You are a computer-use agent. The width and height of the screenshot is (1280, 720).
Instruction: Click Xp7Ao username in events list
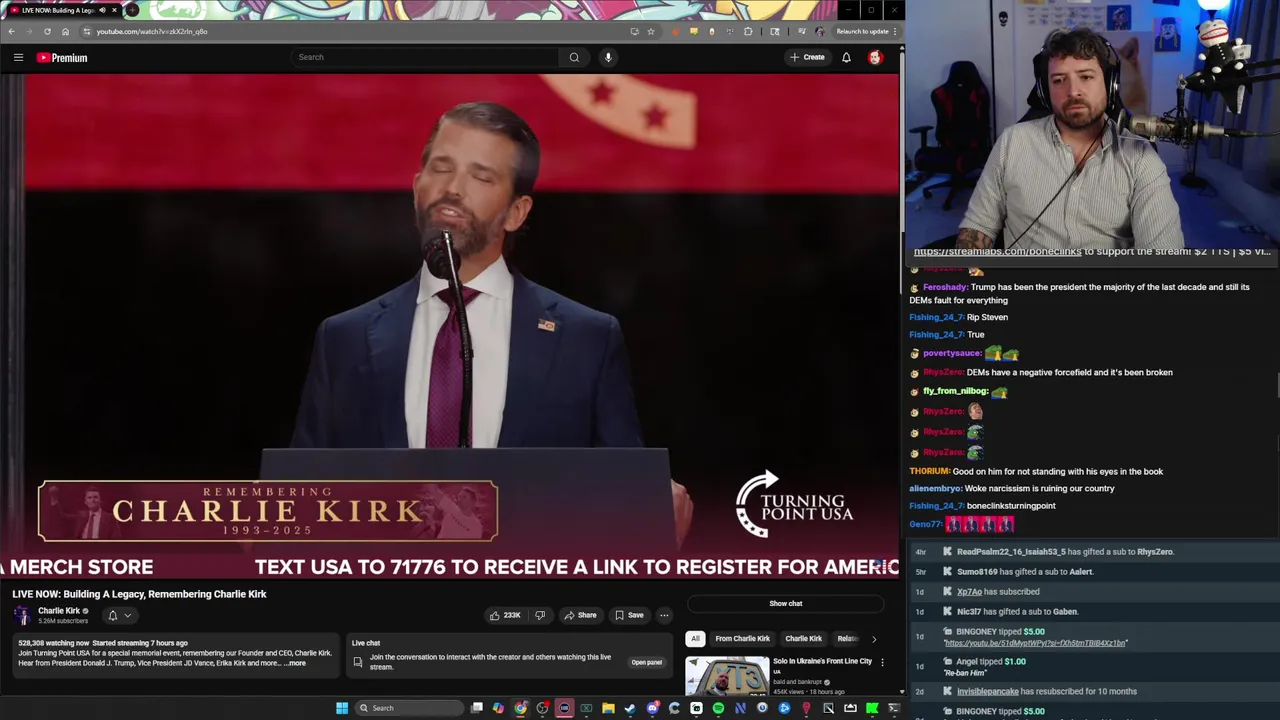tap(969, 591)
